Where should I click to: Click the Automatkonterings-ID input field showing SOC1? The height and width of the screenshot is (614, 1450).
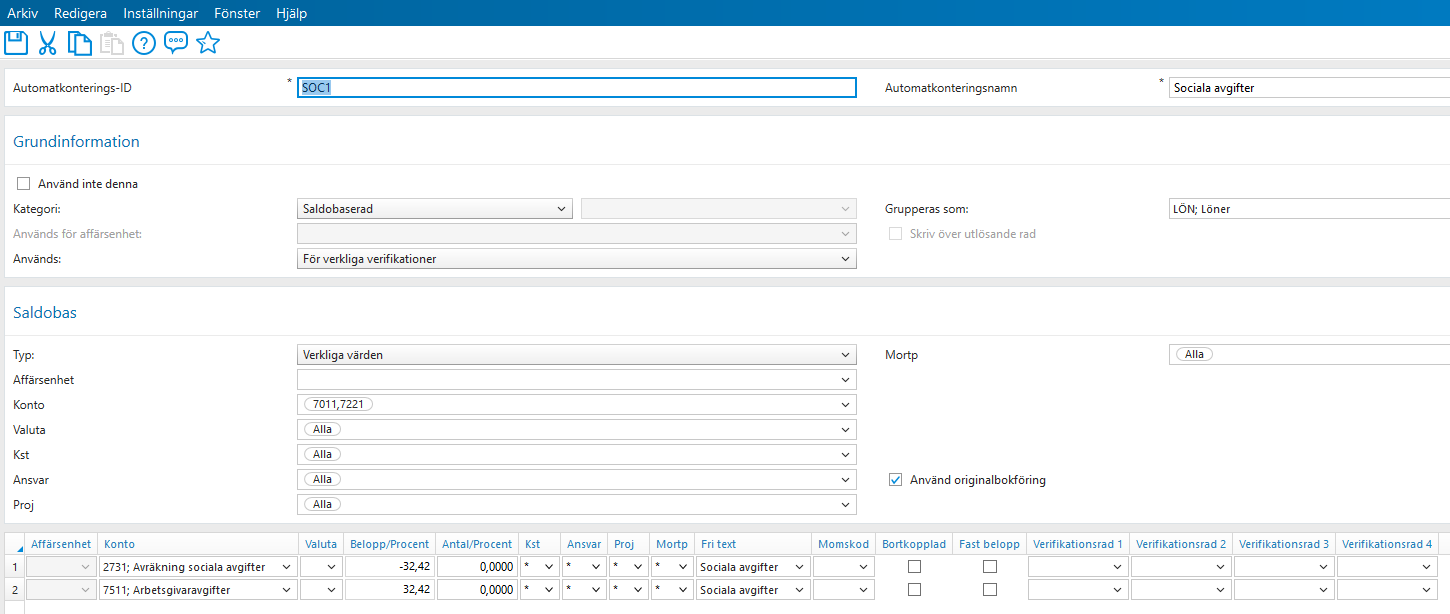pyautogui.click(x=576, y=87)
